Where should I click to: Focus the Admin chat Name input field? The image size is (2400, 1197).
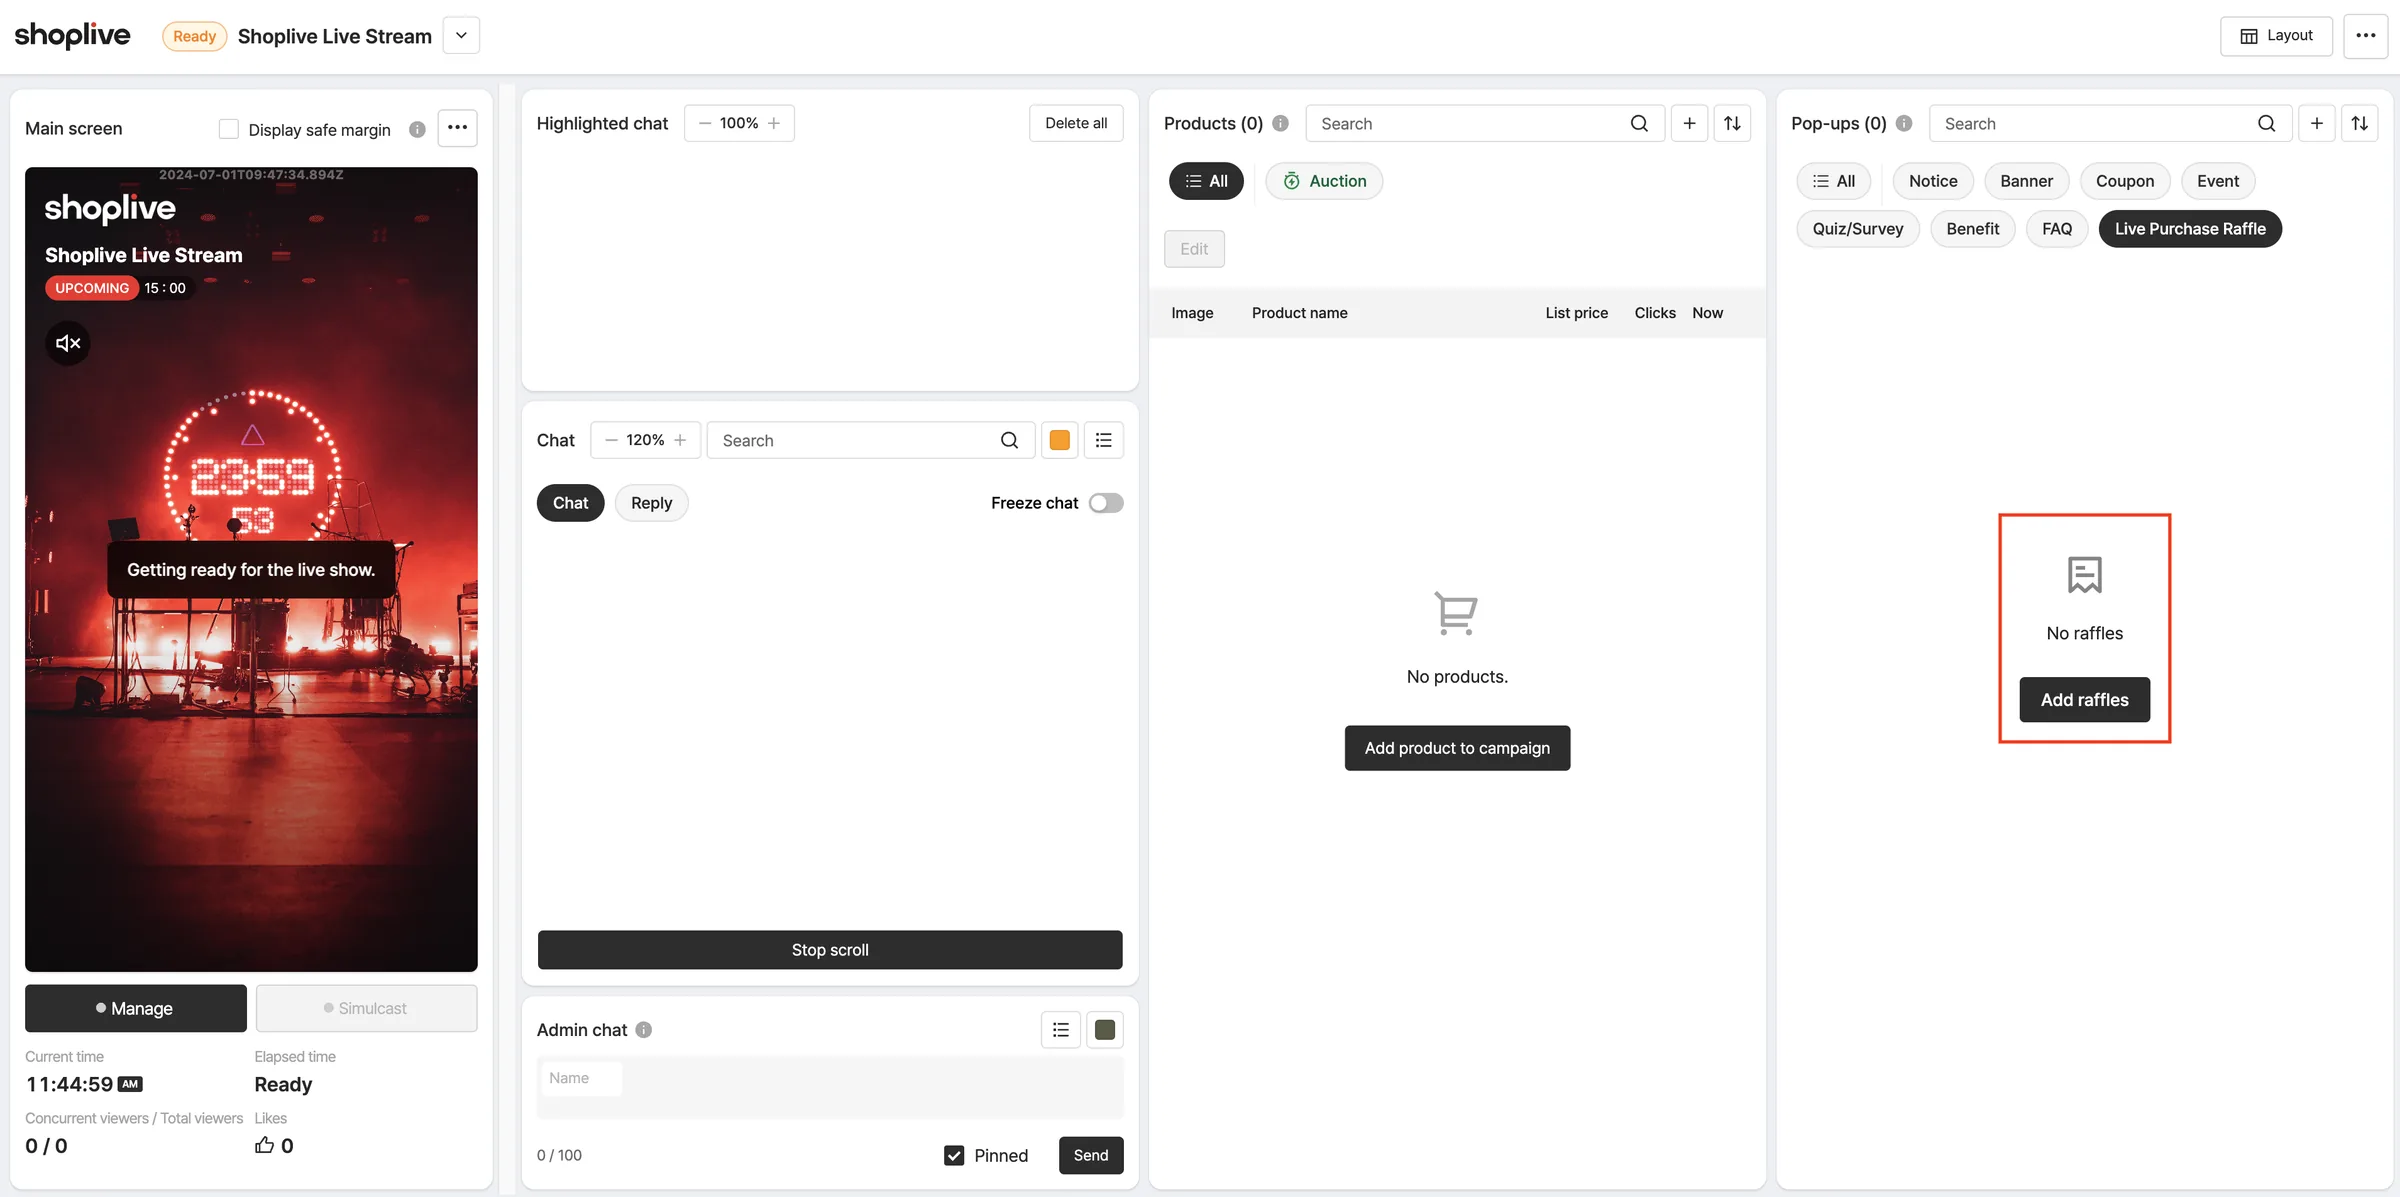tap(580, 1078)
